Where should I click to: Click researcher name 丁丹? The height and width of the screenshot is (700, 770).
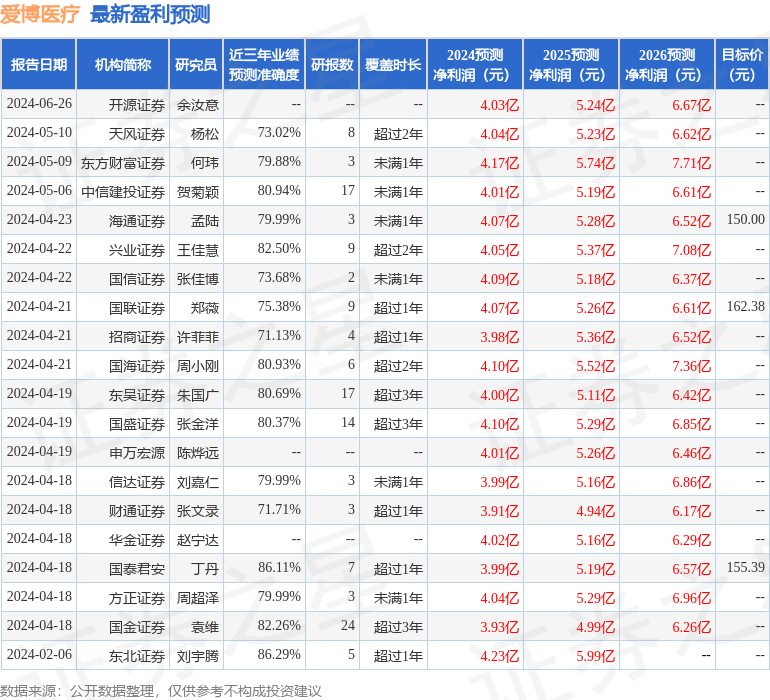point(205,568)
